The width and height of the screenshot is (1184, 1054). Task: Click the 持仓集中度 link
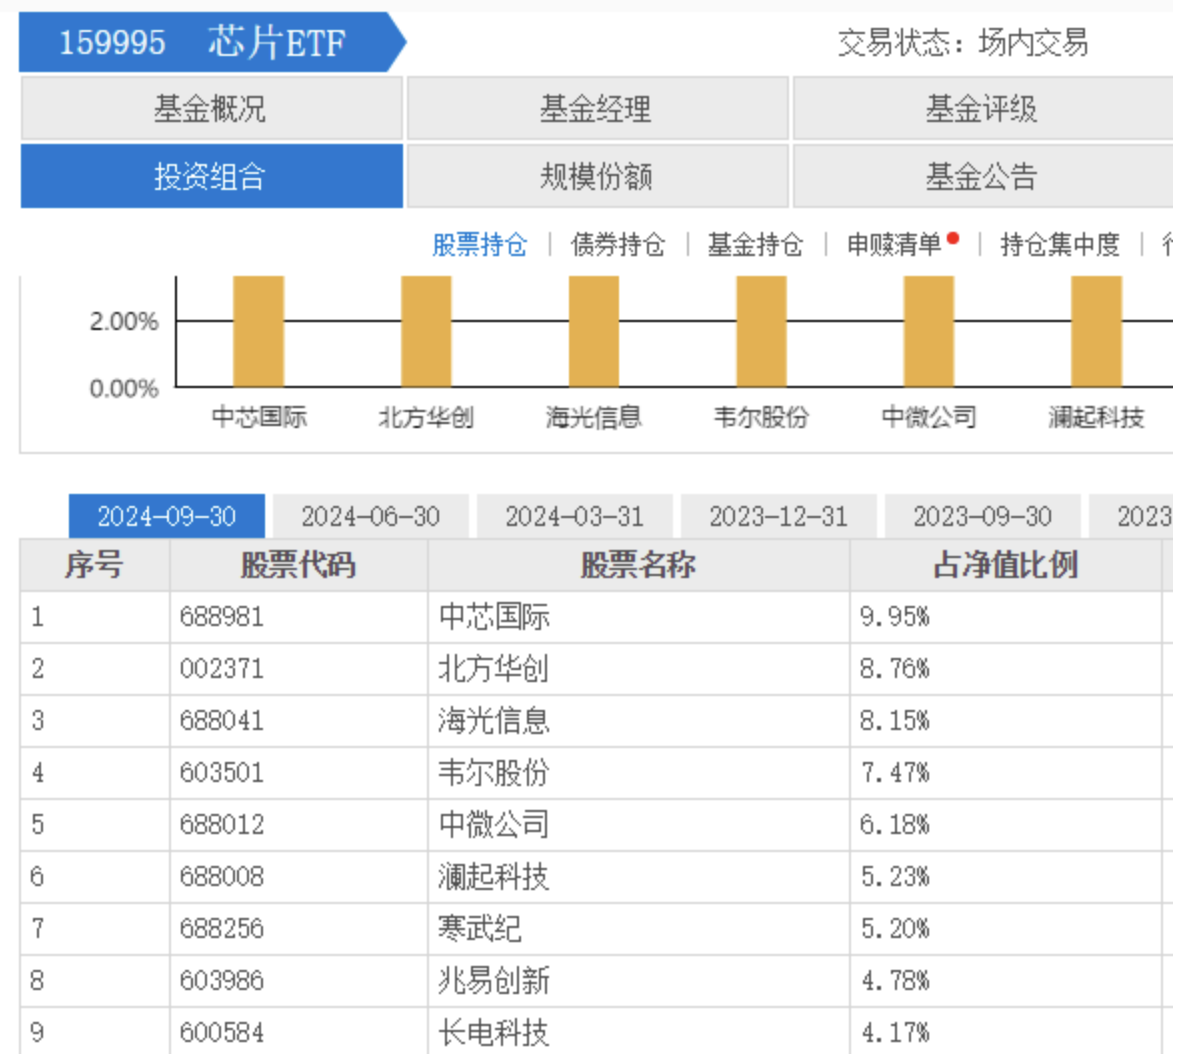pos(1059,245)
